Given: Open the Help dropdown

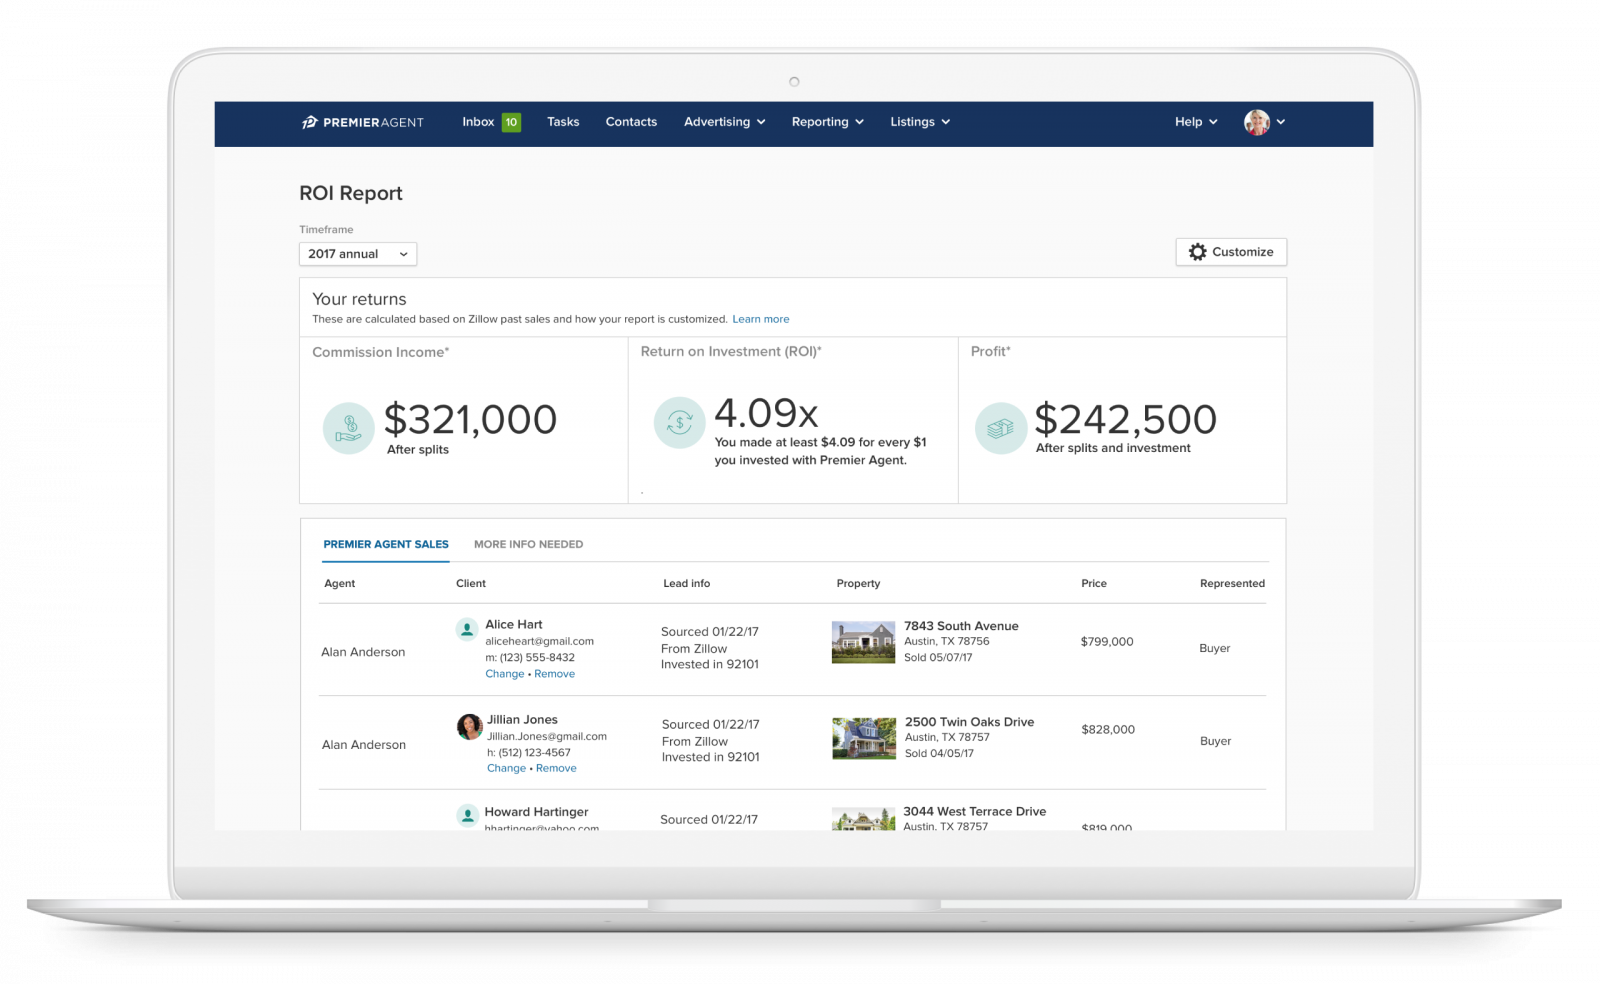Looking at the screenshot, I should tap(1196, 122).
